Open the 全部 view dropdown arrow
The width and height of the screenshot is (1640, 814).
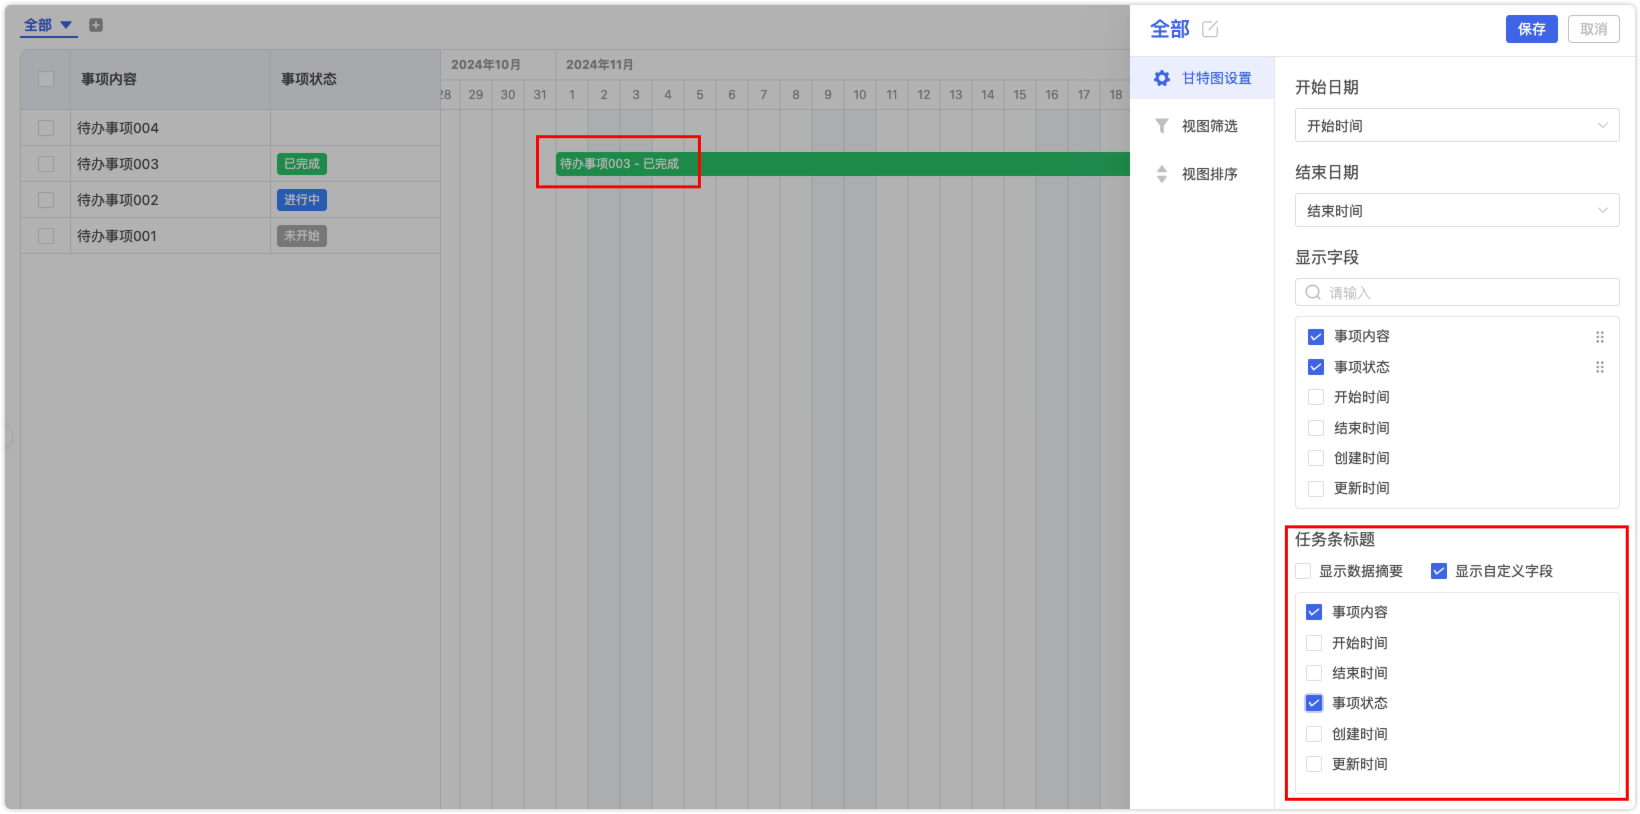click(66, 25)
